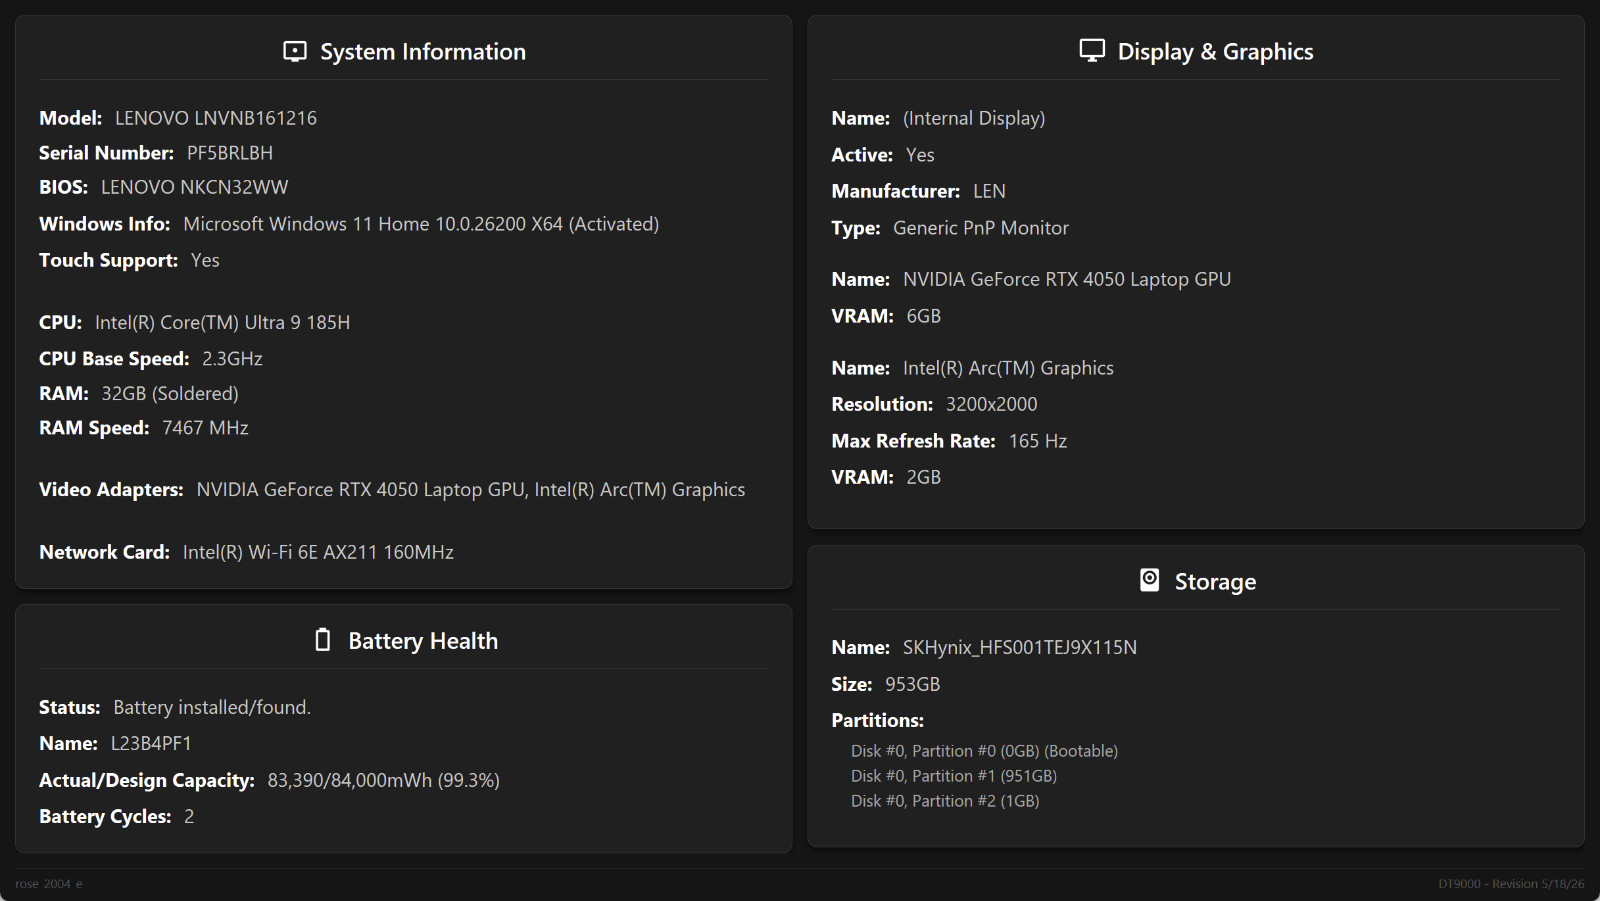Select drive name SKHynix_HFS001TEJ9X115N
Screen dimensions: 1600x901
1020,648
